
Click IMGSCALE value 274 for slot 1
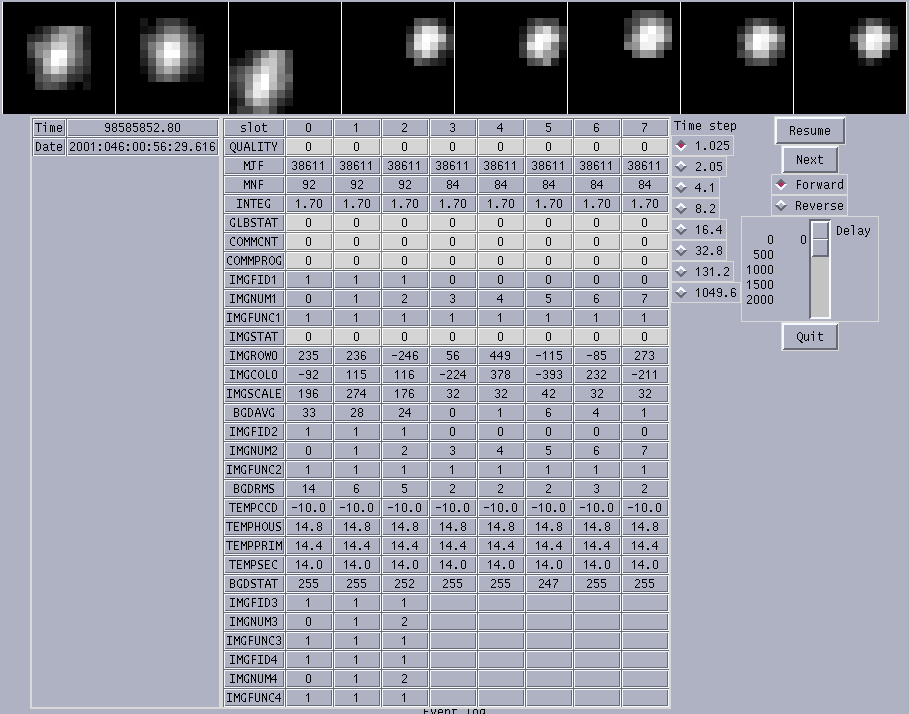[x=356, y=394]
